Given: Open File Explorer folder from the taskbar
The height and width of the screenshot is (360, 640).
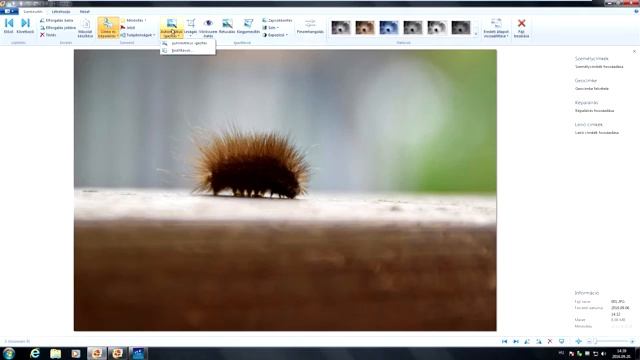Looking at the screenshot, I should pyautogui.click(x=55, y=353).
